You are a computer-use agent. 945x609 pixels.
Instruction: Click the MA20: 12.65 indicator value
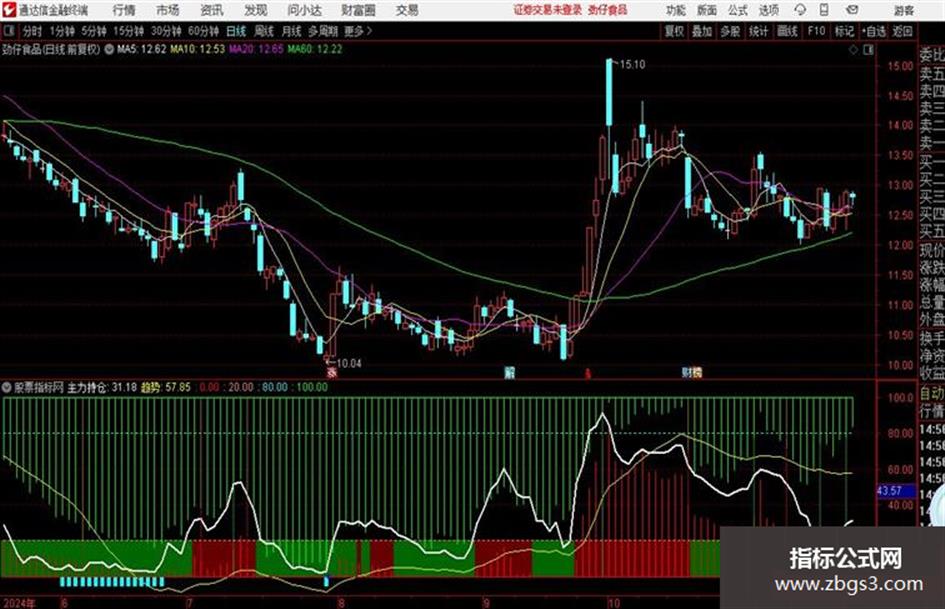click(256, 49)
